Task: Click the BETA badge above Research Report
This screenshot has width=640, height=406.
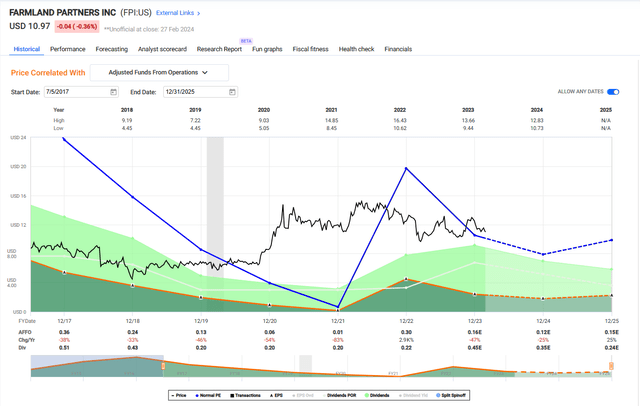Action: tap(246, 41)
